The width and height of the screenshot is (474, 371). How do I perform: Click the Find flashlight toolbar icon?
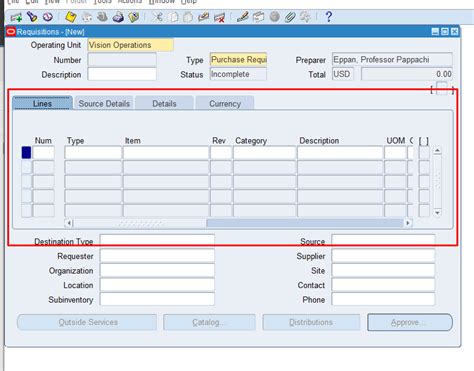(x=32, y=17)
